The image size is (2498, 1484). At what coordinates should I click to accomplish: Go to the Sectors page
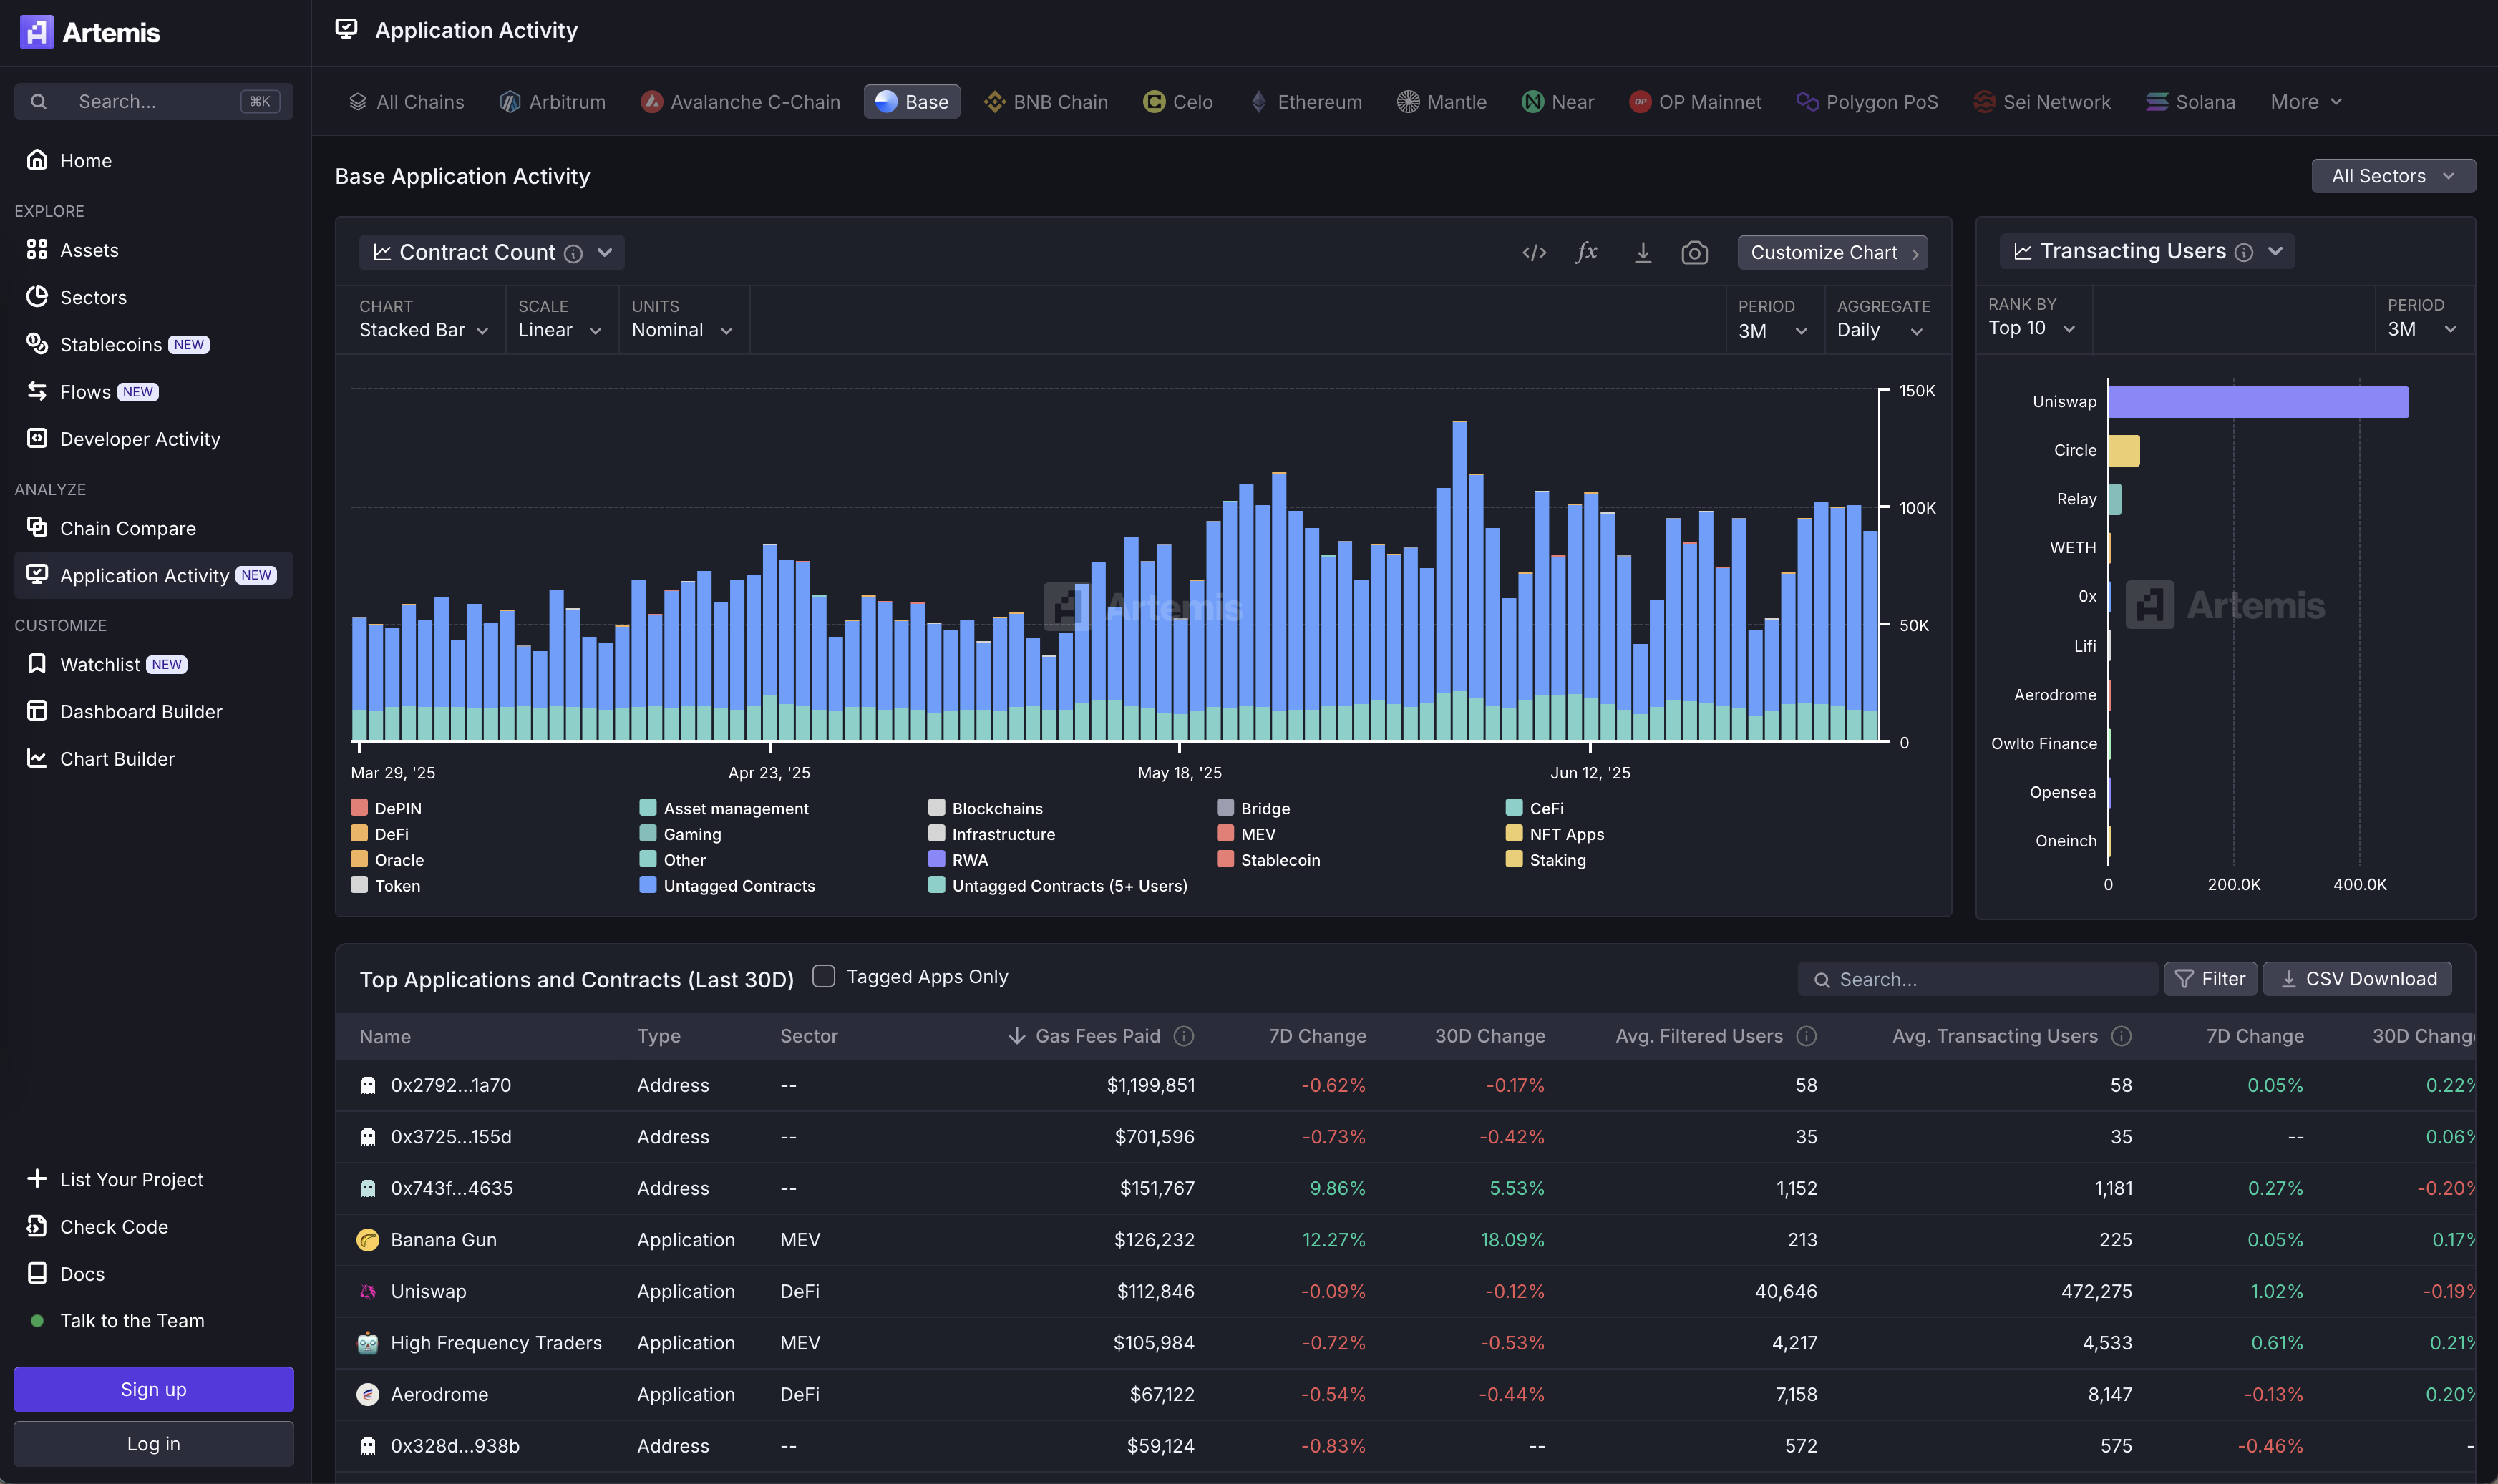[93, 297]
